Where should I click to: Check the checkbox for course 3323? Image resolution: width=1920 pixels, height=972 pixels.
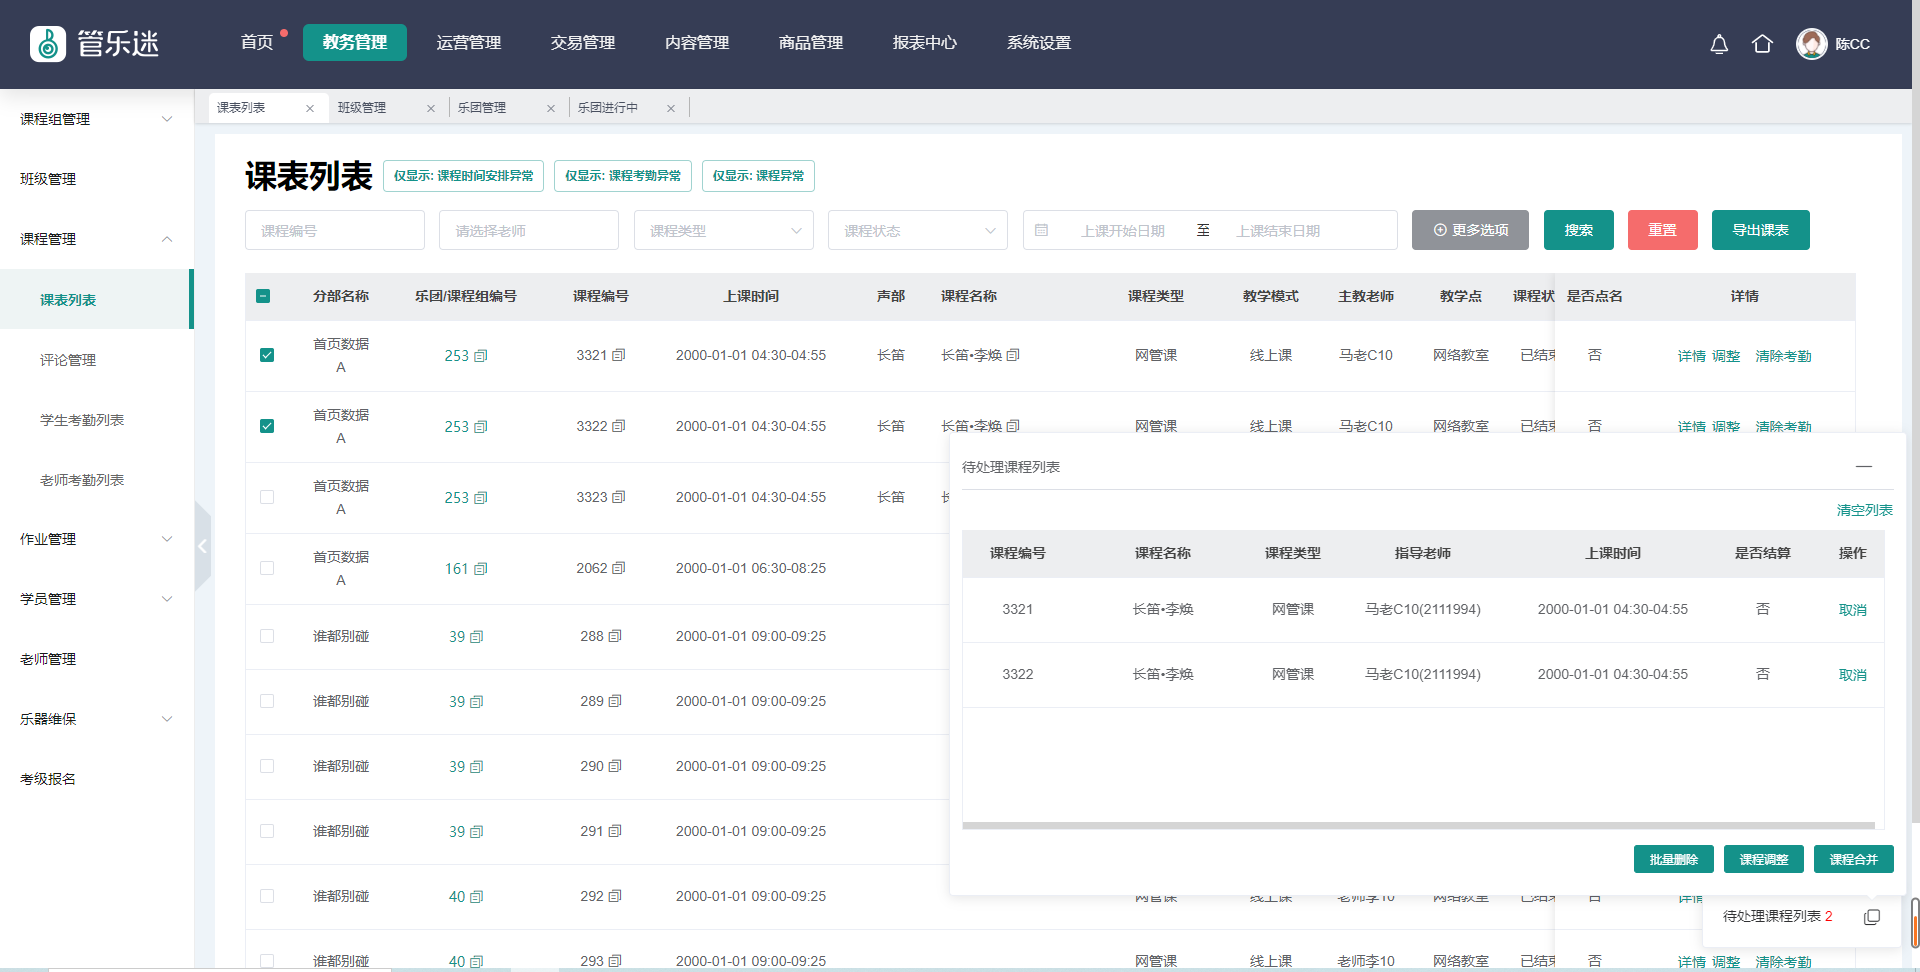[x=267, y=497]
